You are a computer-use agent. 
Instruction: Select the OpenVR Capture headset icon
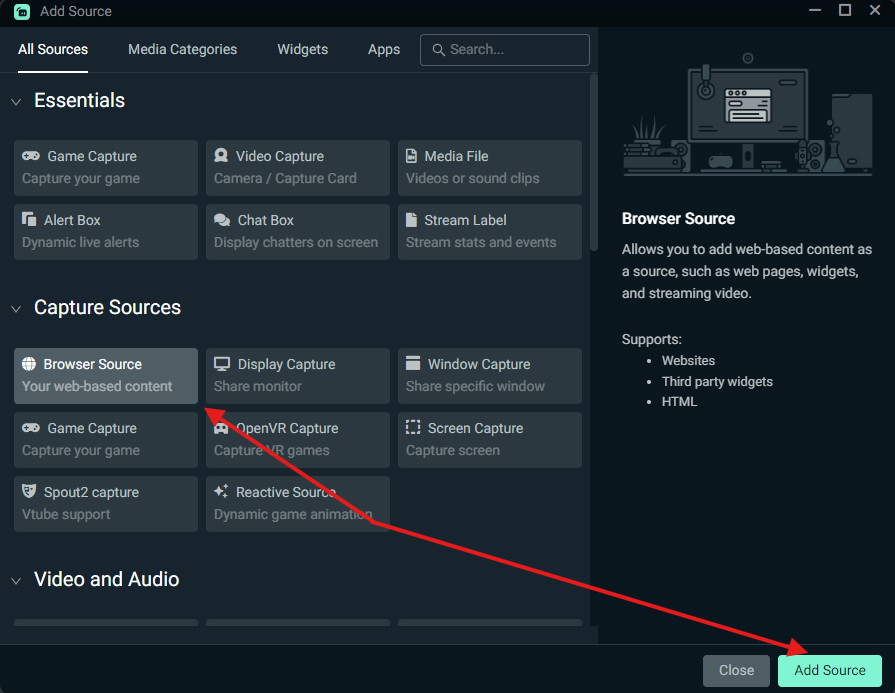(x=221, y=428)
